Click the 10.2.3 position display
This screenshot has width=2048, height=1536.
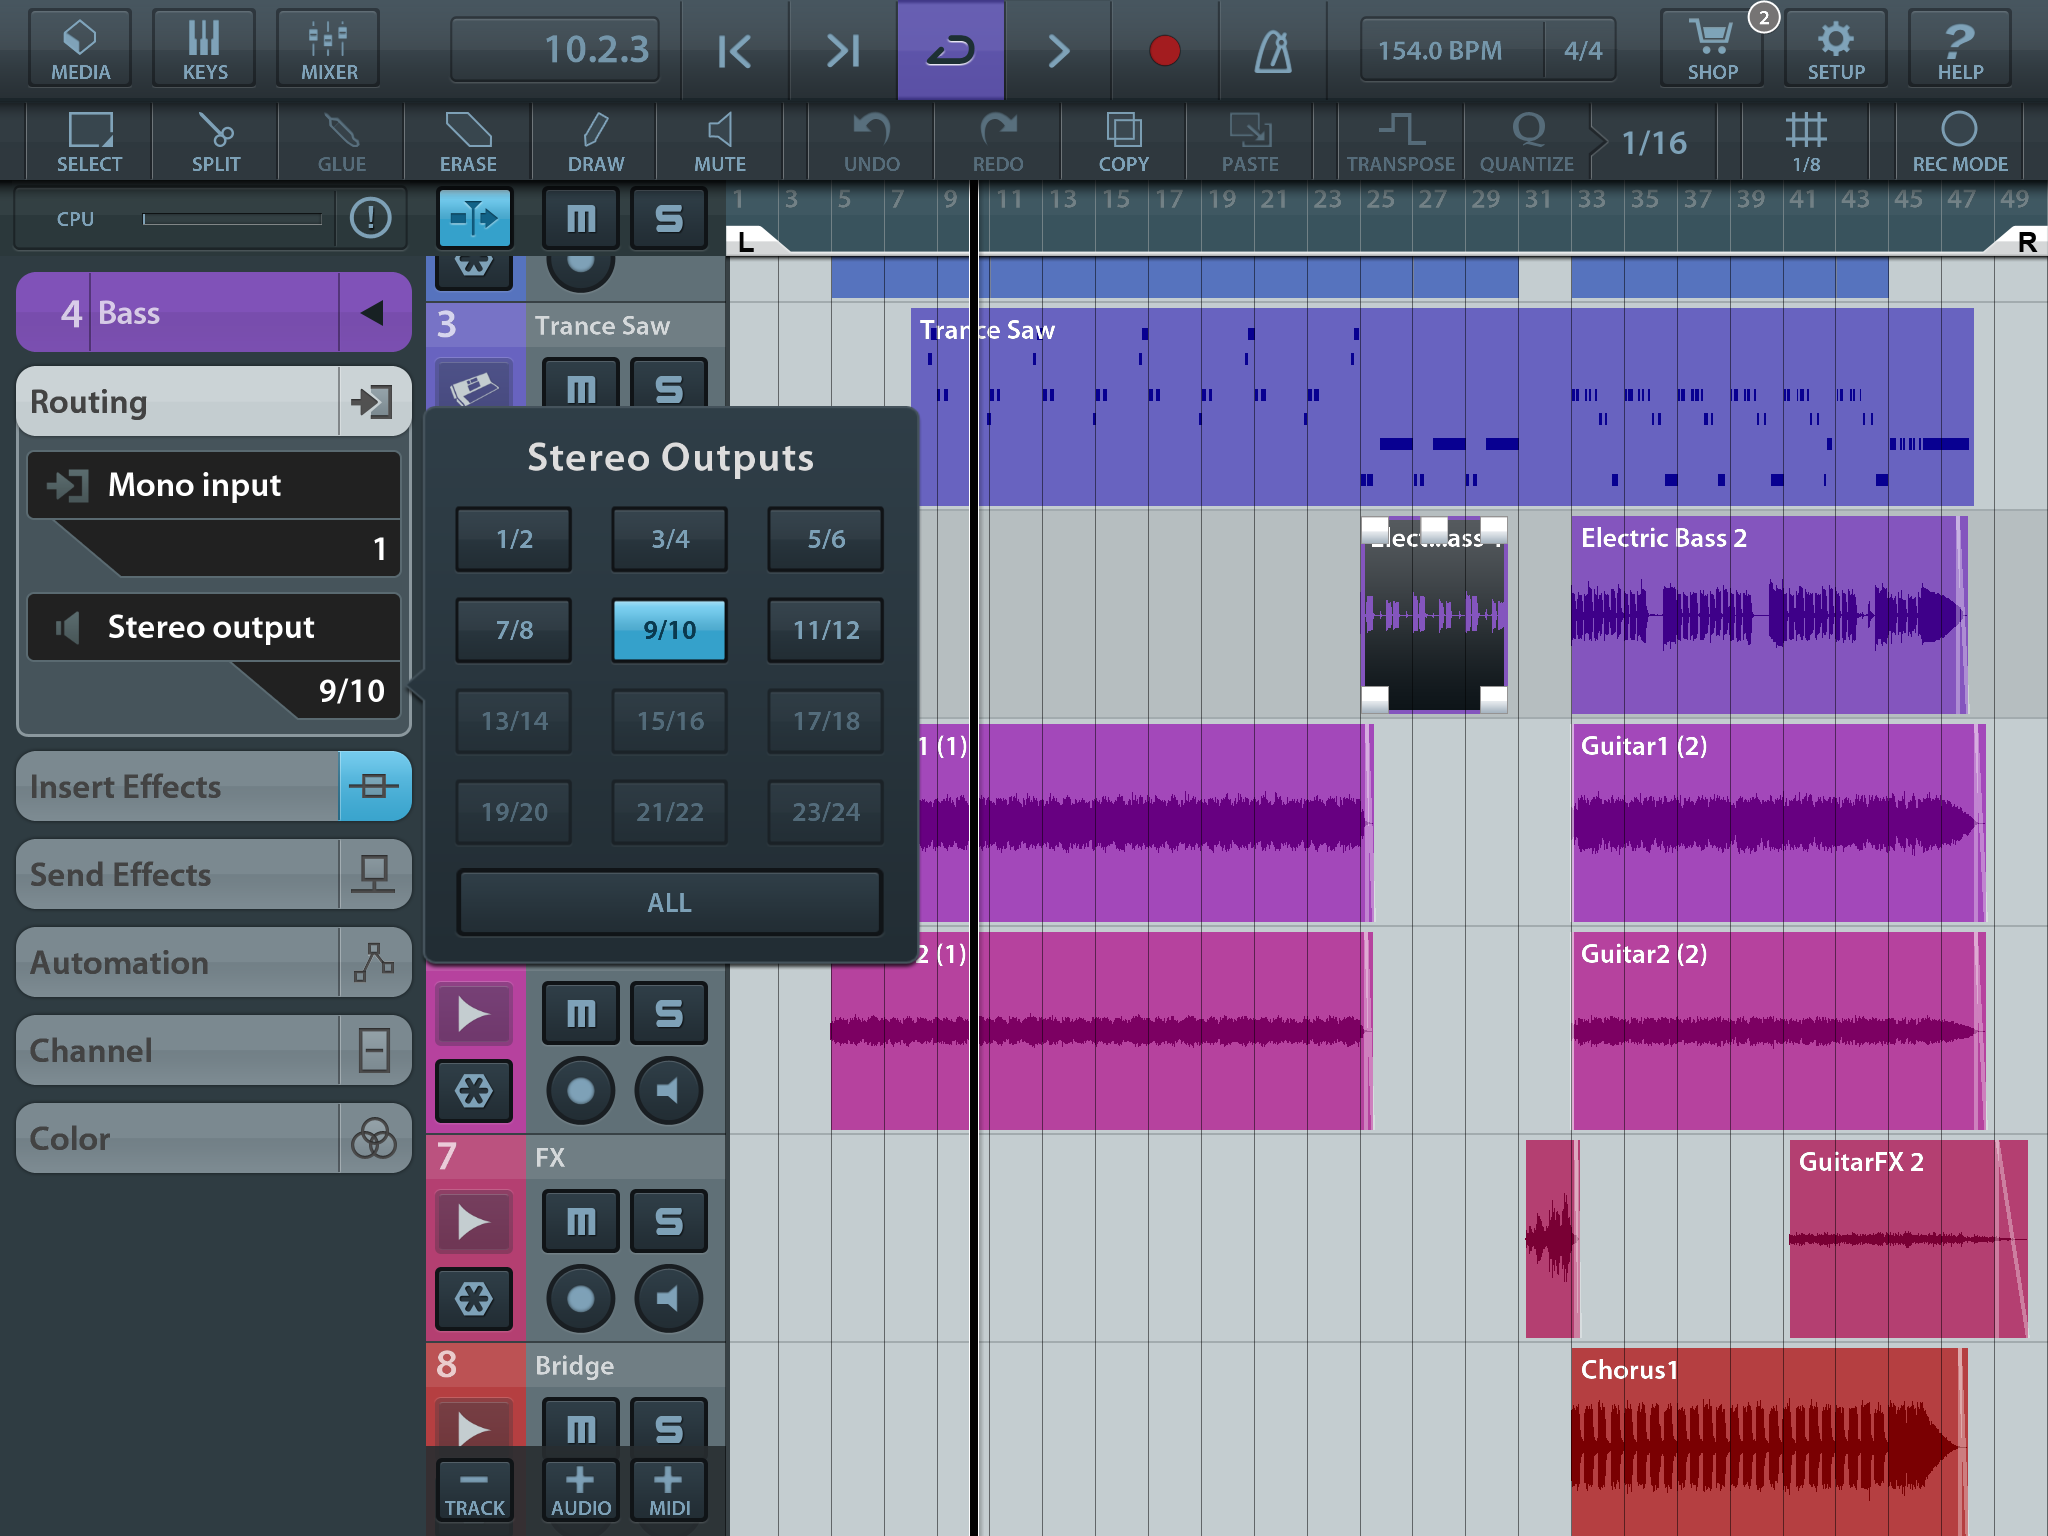[x=556, y=49]
